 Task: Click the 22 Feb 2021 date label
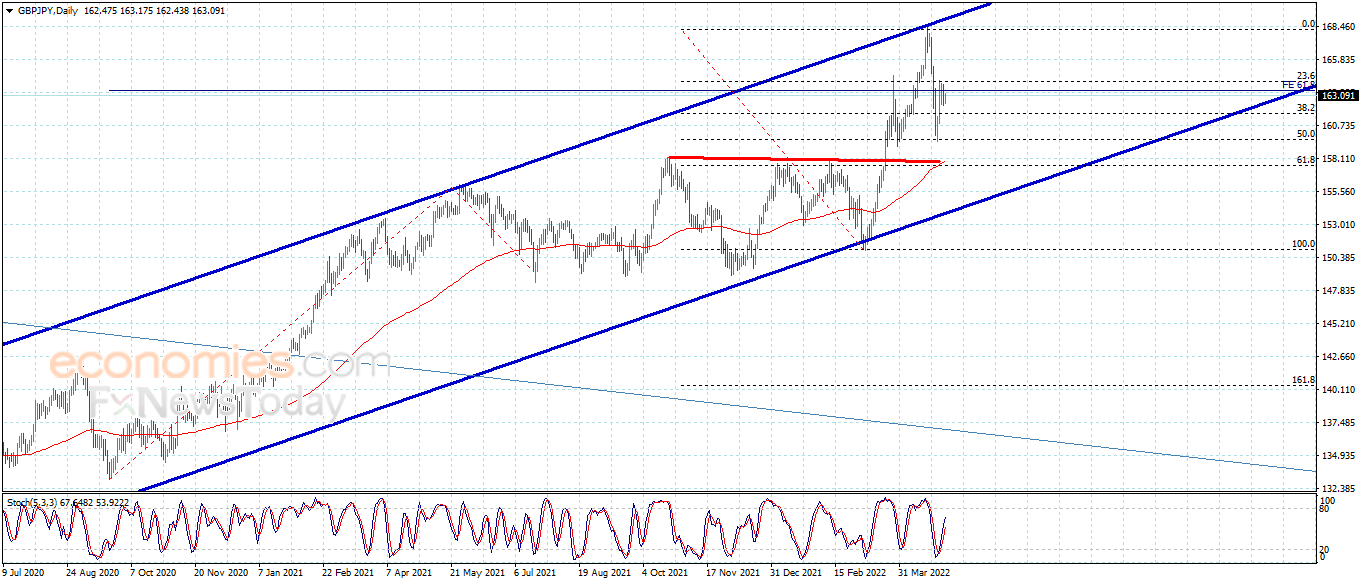[347, 574]
